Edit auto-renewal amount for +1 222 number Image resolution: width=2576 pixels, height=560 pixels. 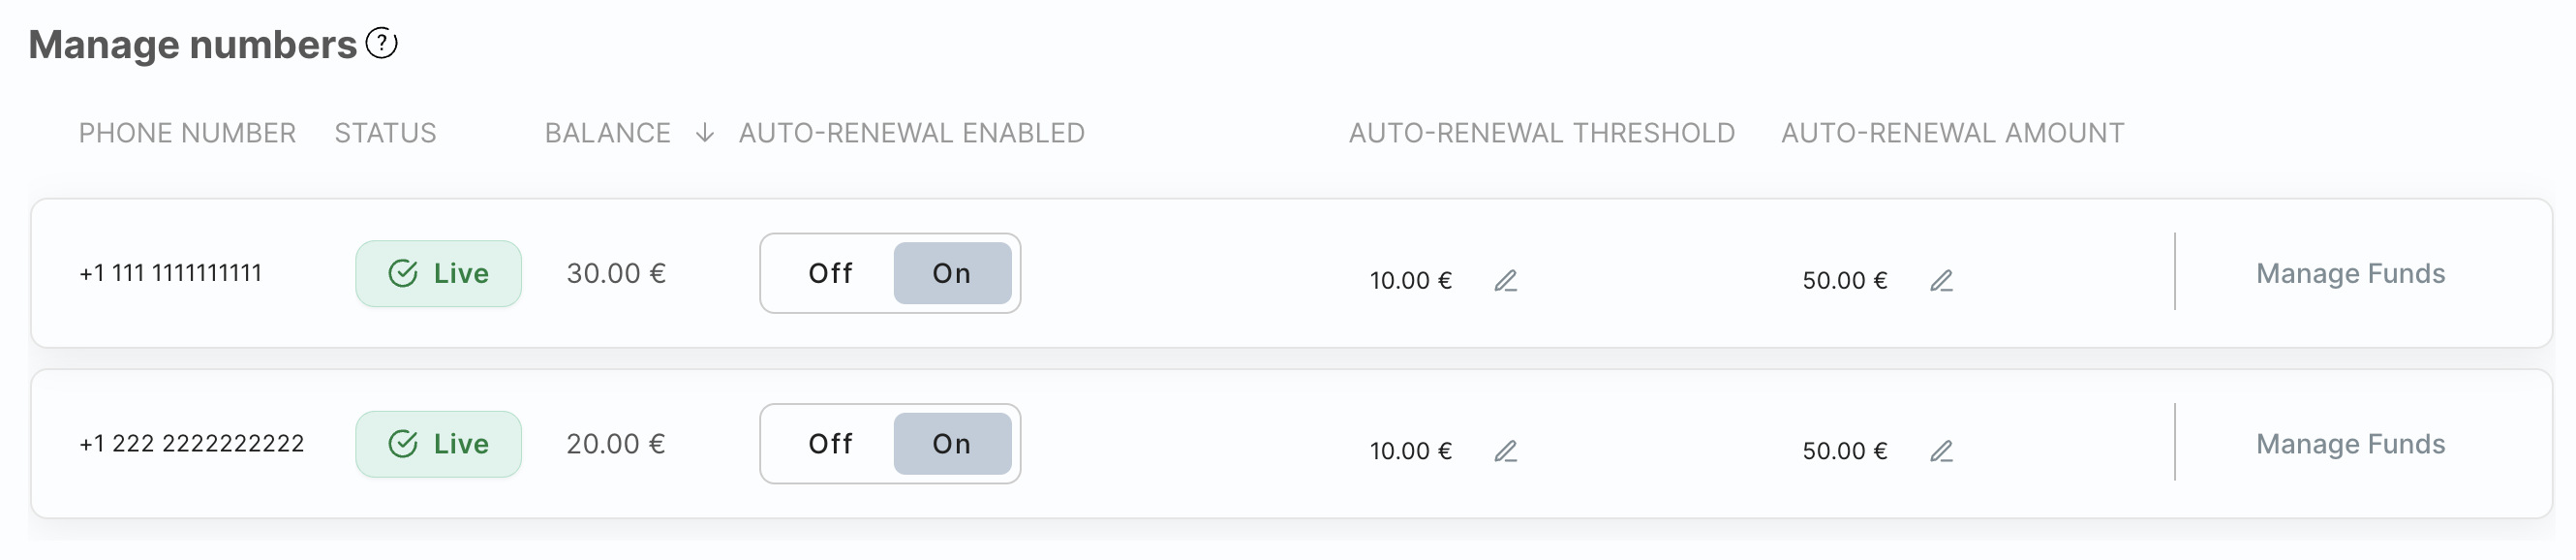(1941, 452)
